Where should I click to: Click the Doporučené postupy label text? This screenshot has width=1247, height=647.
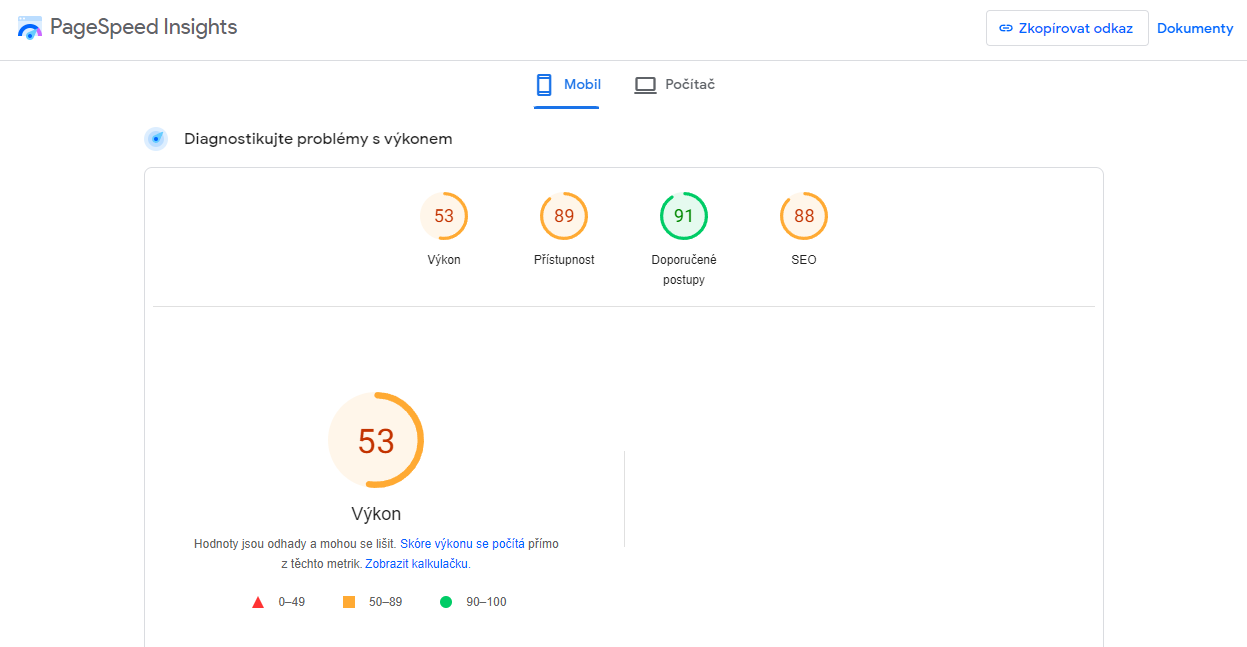pos(684,270)
